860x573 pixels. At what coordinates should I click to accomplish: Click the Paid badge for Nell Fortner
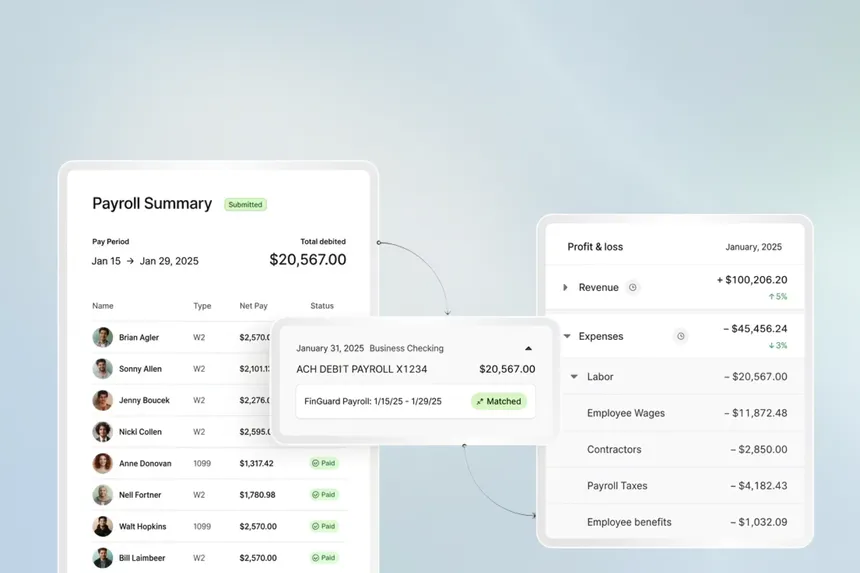(x=324, y=495)
